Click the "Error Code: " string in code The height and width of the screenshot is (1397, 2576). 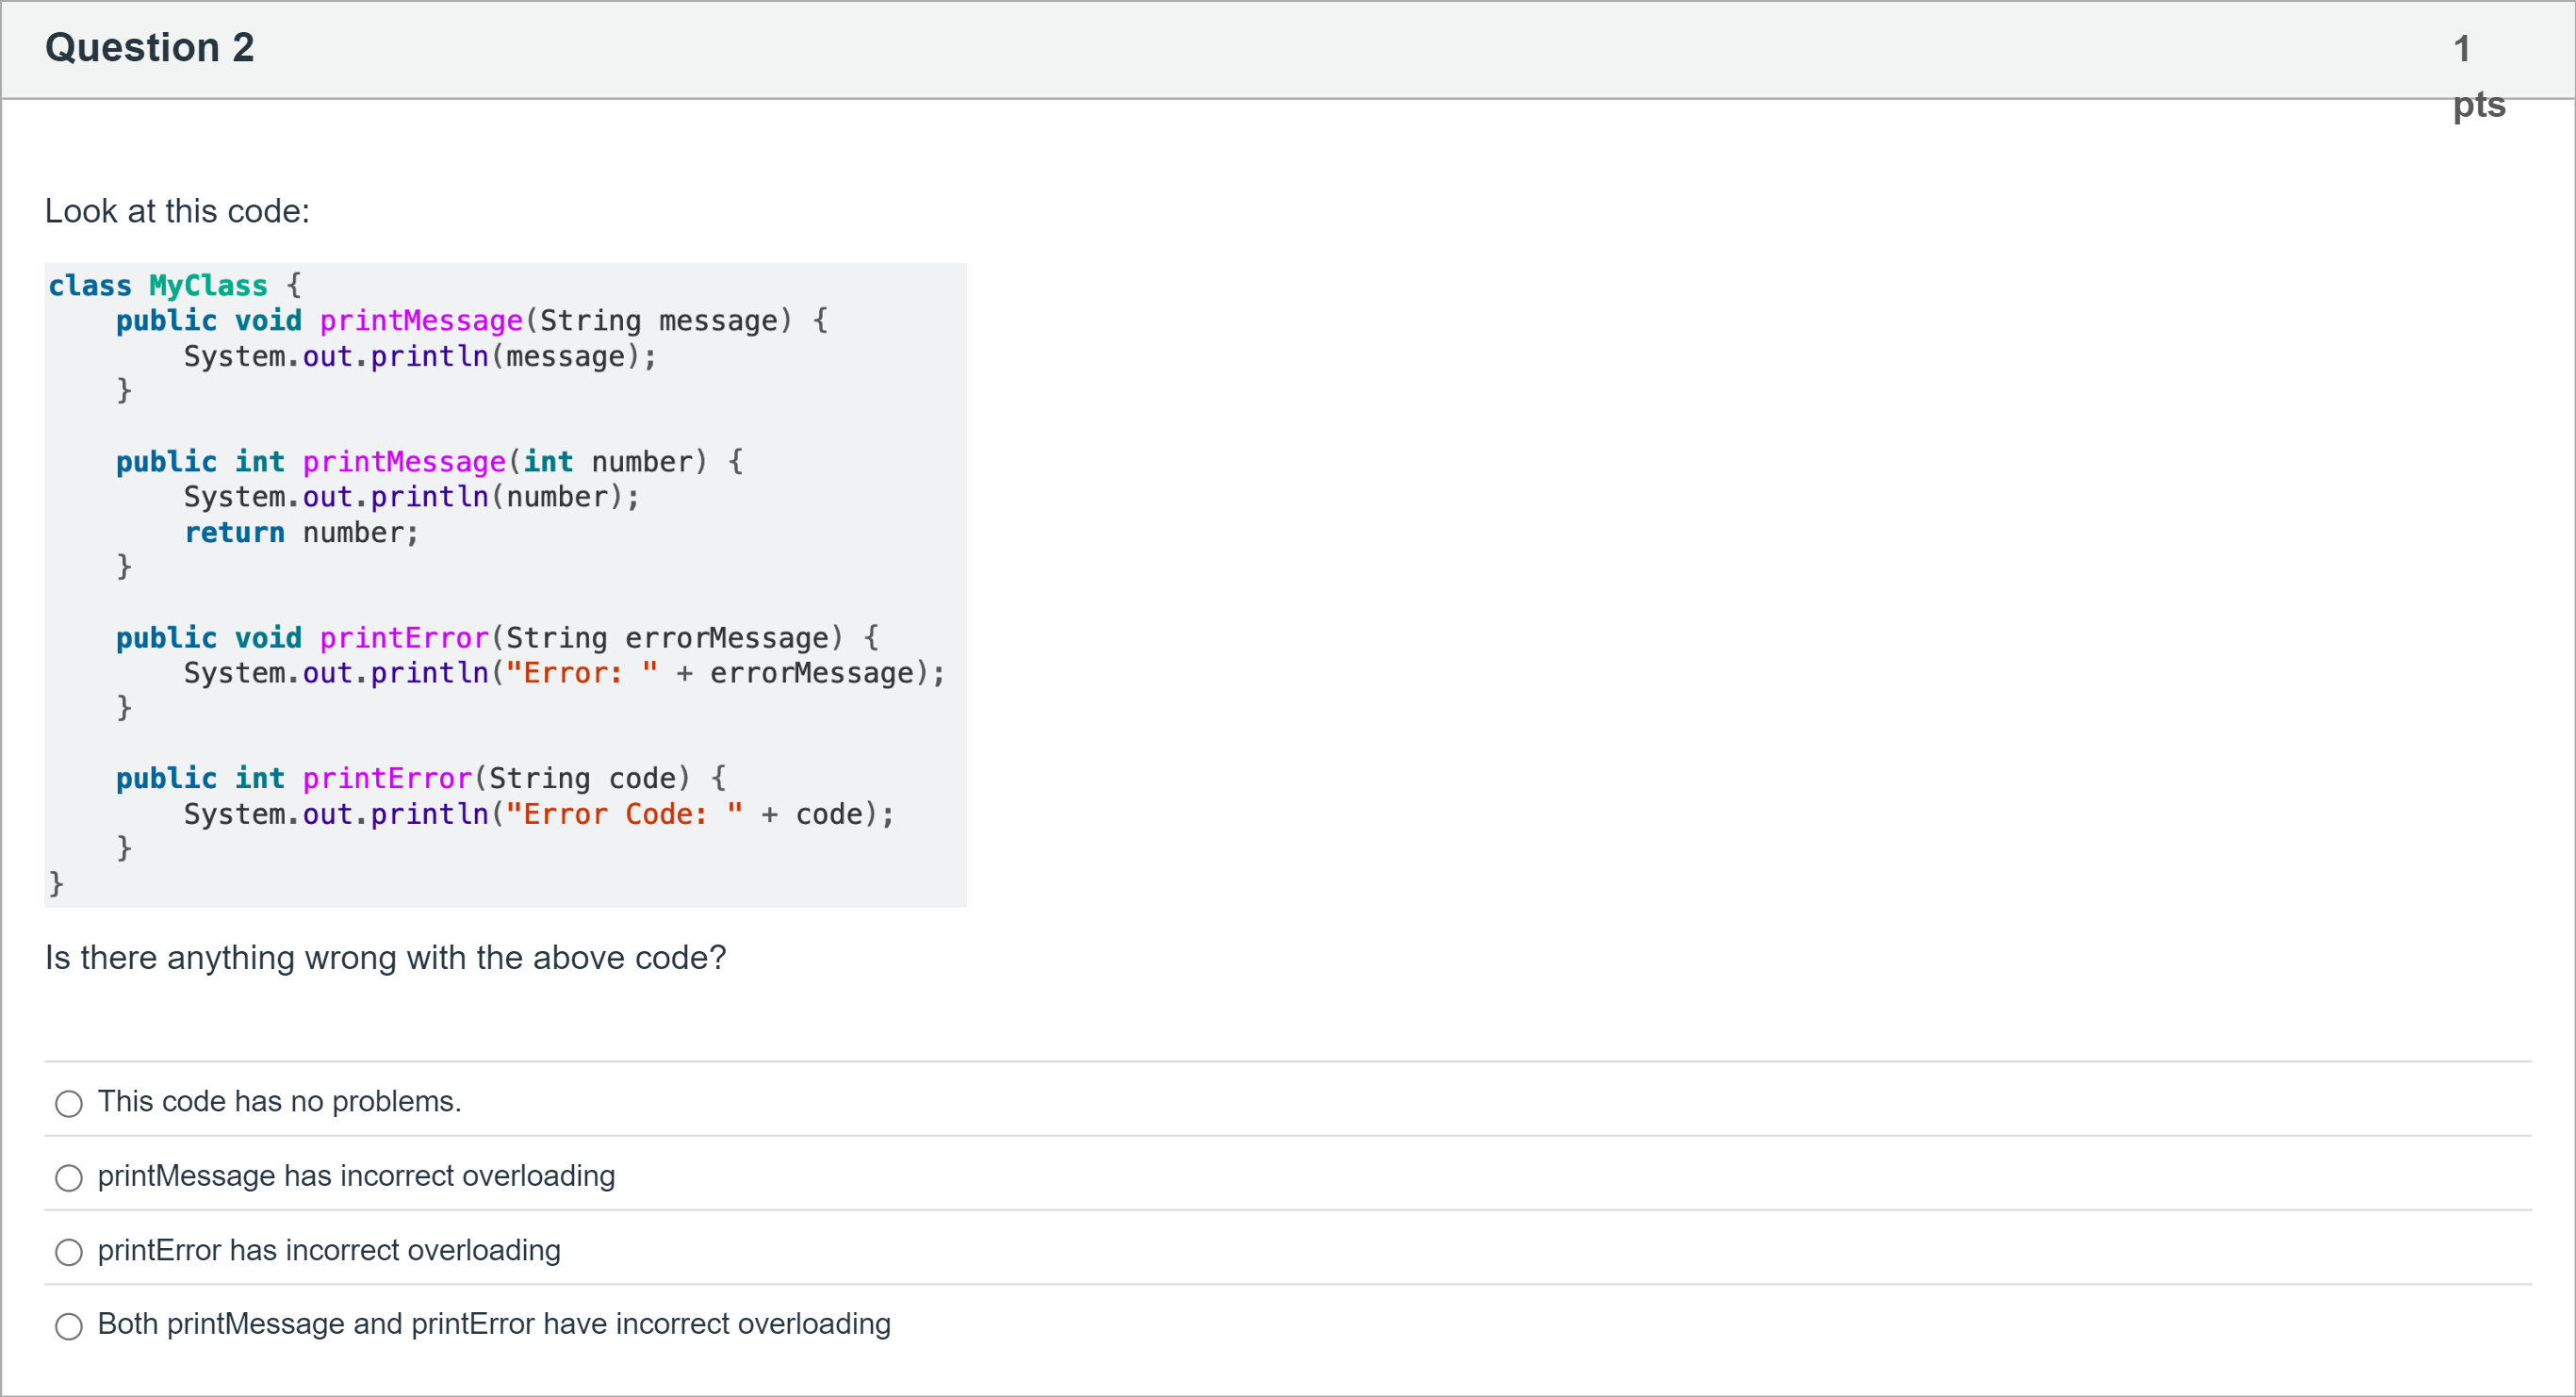(624, 814)
